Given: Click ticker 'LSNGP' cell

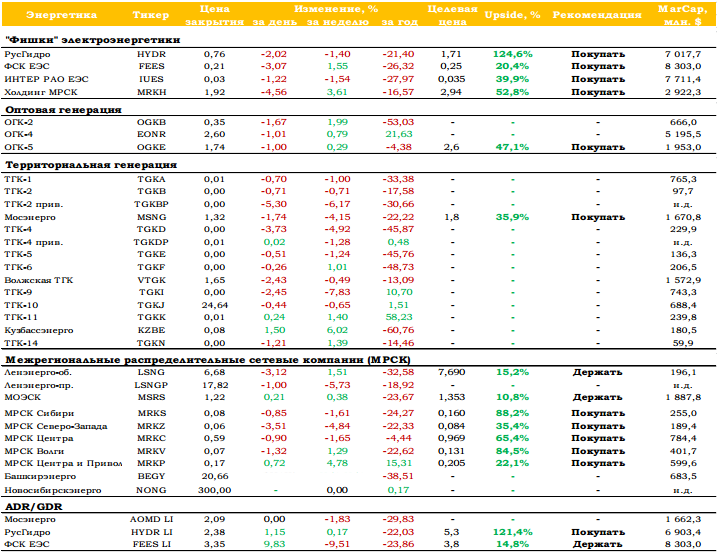Looking at the screenshot, I should pyautogui.click(x=152, y=386).
